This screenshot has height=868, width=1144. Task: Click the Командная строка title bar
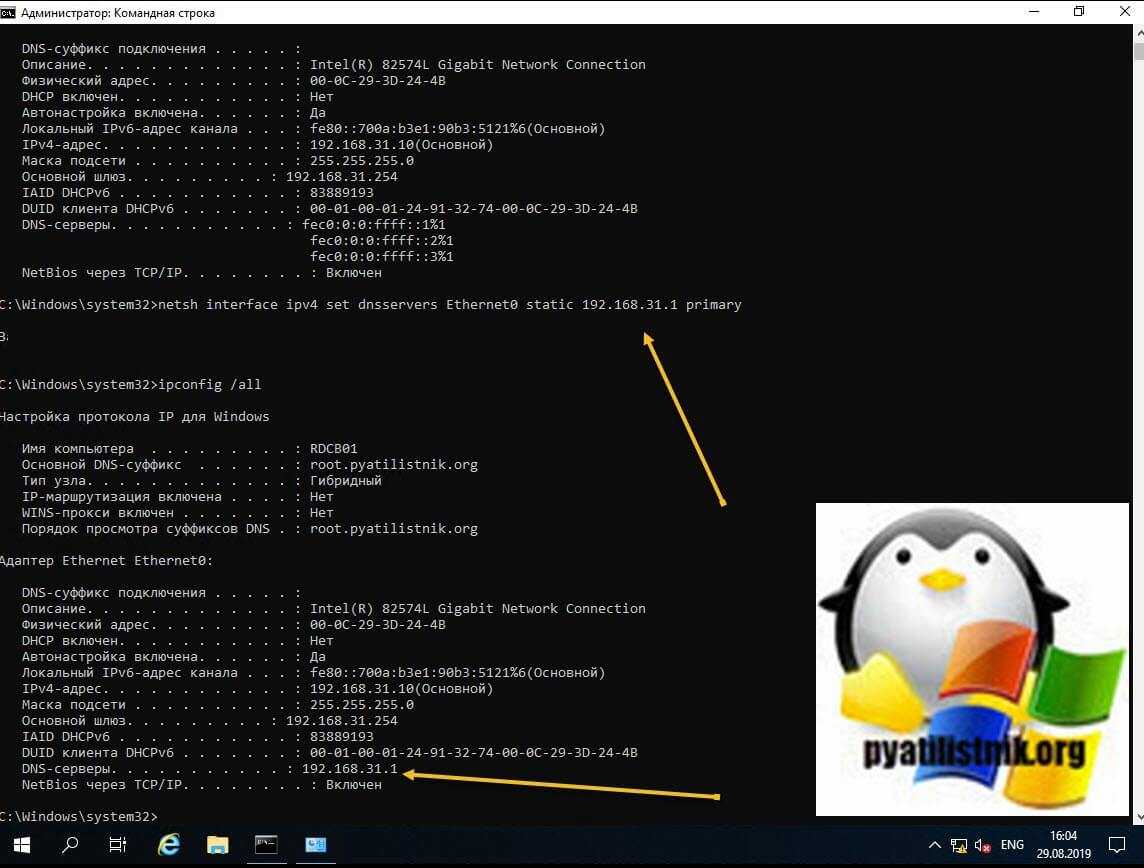pyautogui.click(x=500, y=13)
